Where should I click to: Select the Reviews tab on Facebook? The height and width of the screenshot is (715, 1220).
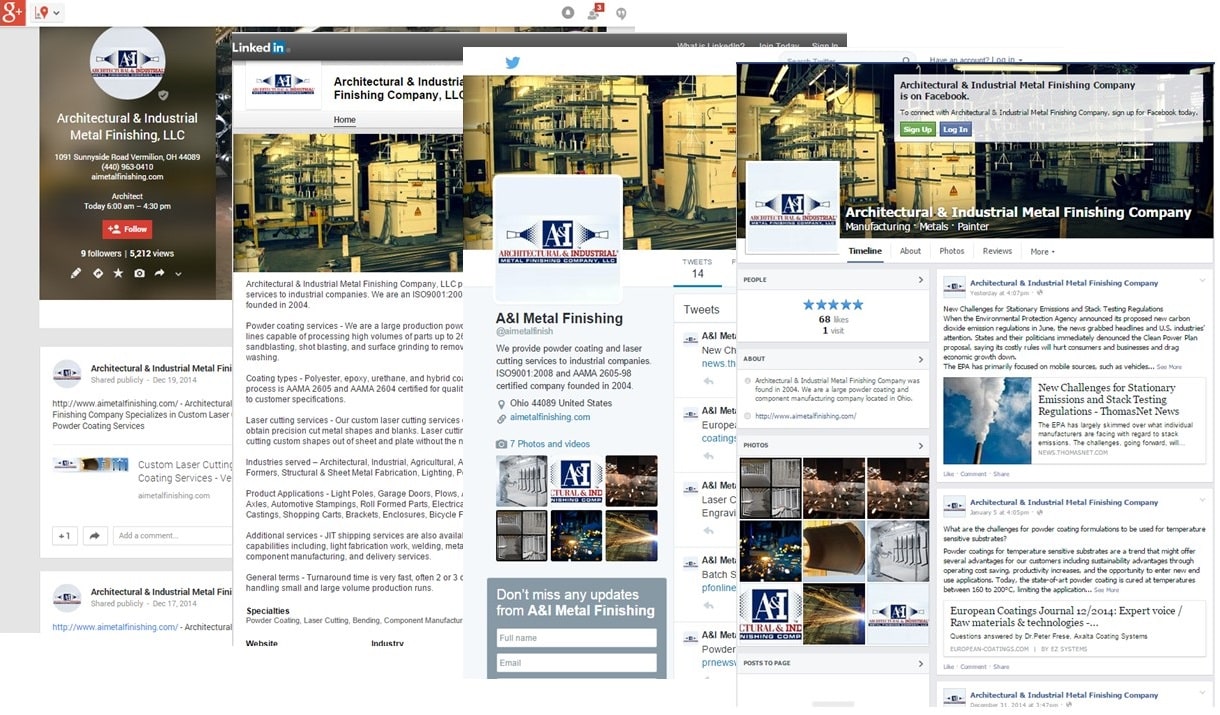(x=997, y=251)
